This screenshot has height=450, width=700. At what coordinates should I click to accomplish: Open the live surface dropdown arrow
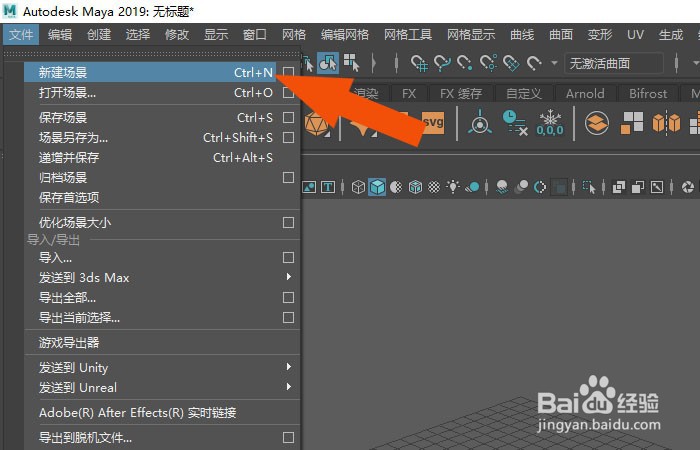pyautogui.click(x=554, y=63)
